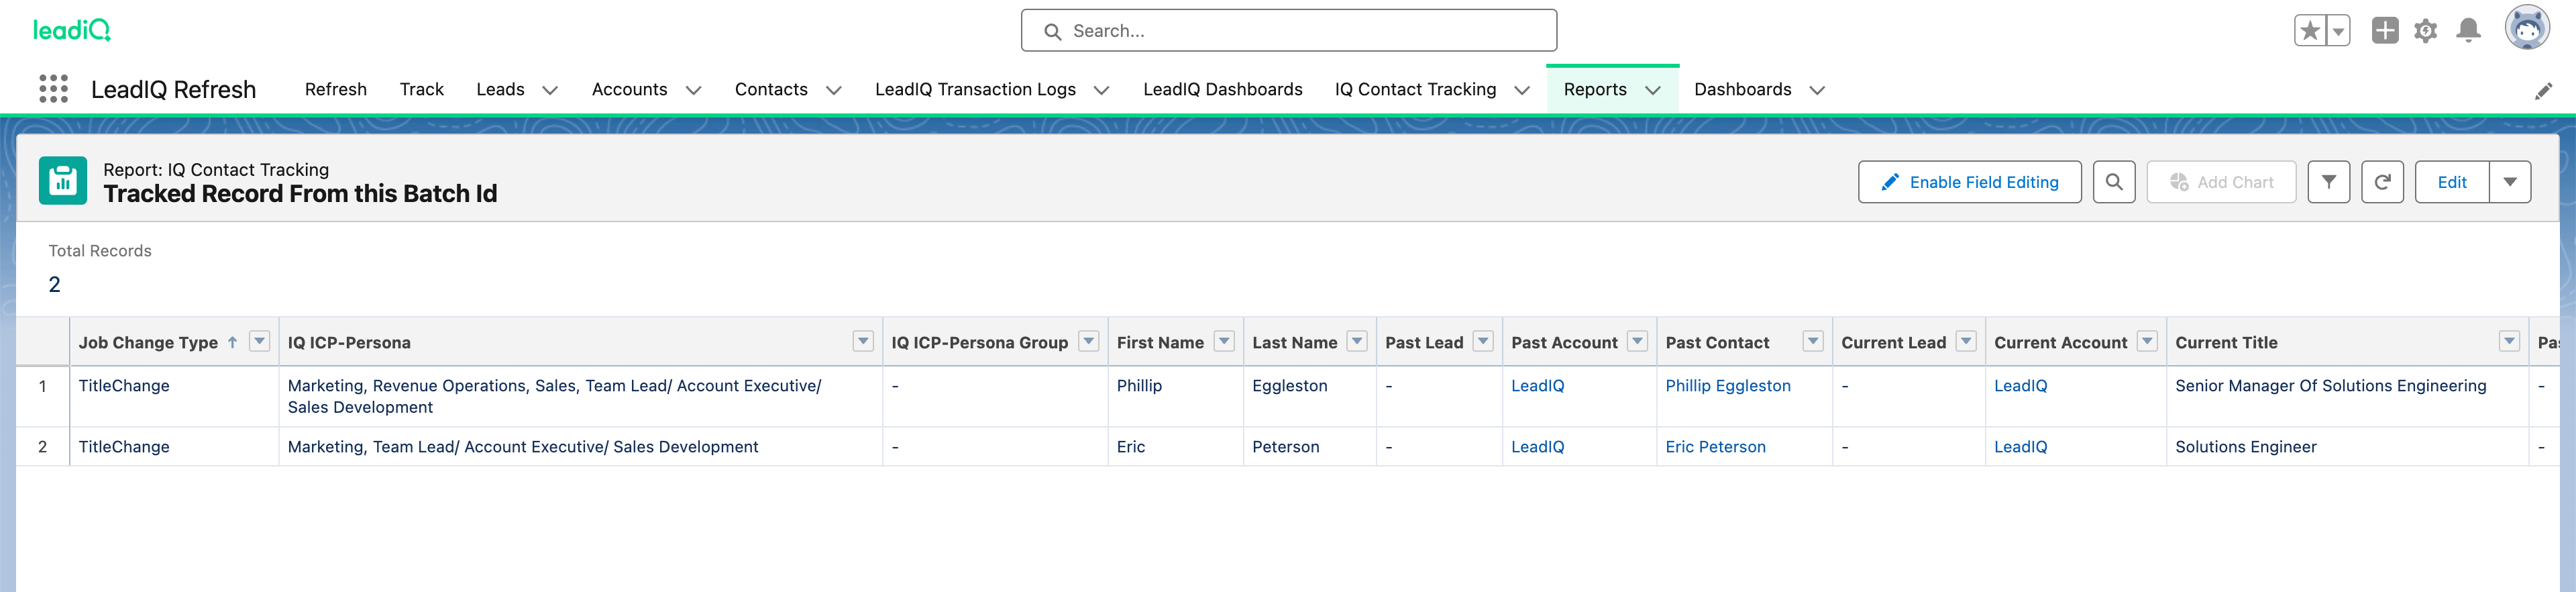
Task: Open IQ ICP-Persona column menu
Action: 864,342
